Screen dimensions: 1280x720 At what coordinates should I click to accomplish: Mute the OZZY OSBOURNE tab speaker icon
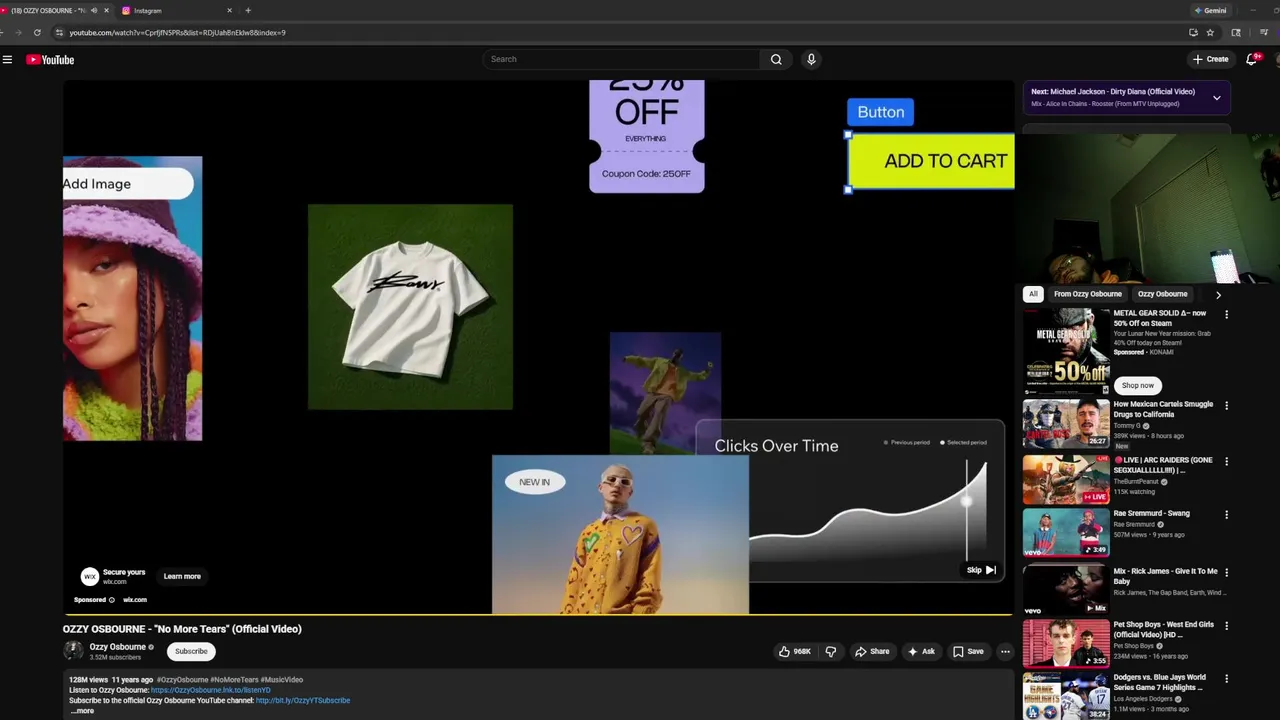pos(94,10)
